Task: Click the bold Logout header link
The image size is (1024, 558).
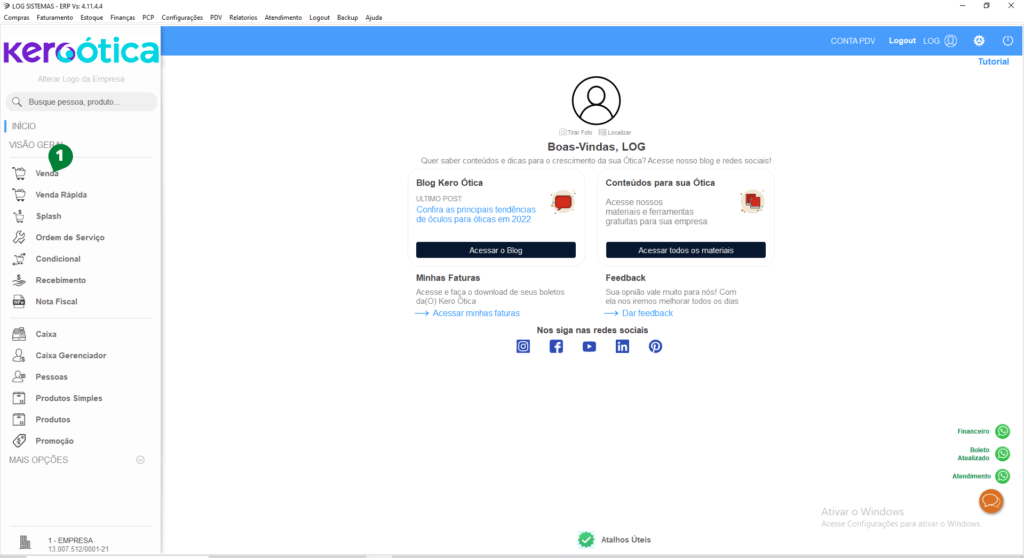Action: [902, 41]
